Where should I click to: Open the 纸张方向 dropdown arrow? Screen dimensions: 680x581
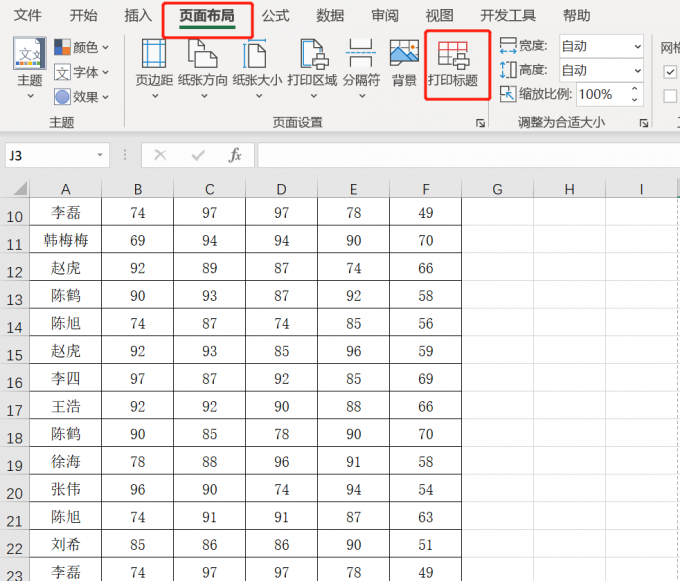pyautogui.click(x=204, y=96)
